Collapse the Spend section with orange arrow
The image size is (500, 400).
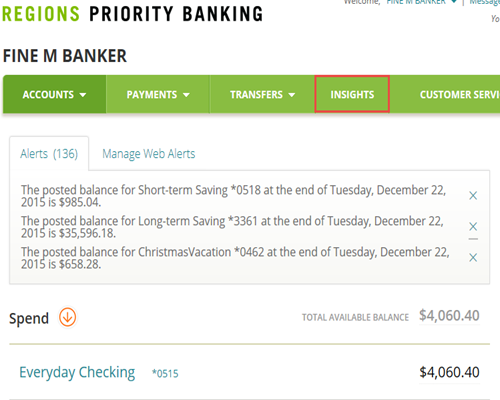click(x=68, y=317)
